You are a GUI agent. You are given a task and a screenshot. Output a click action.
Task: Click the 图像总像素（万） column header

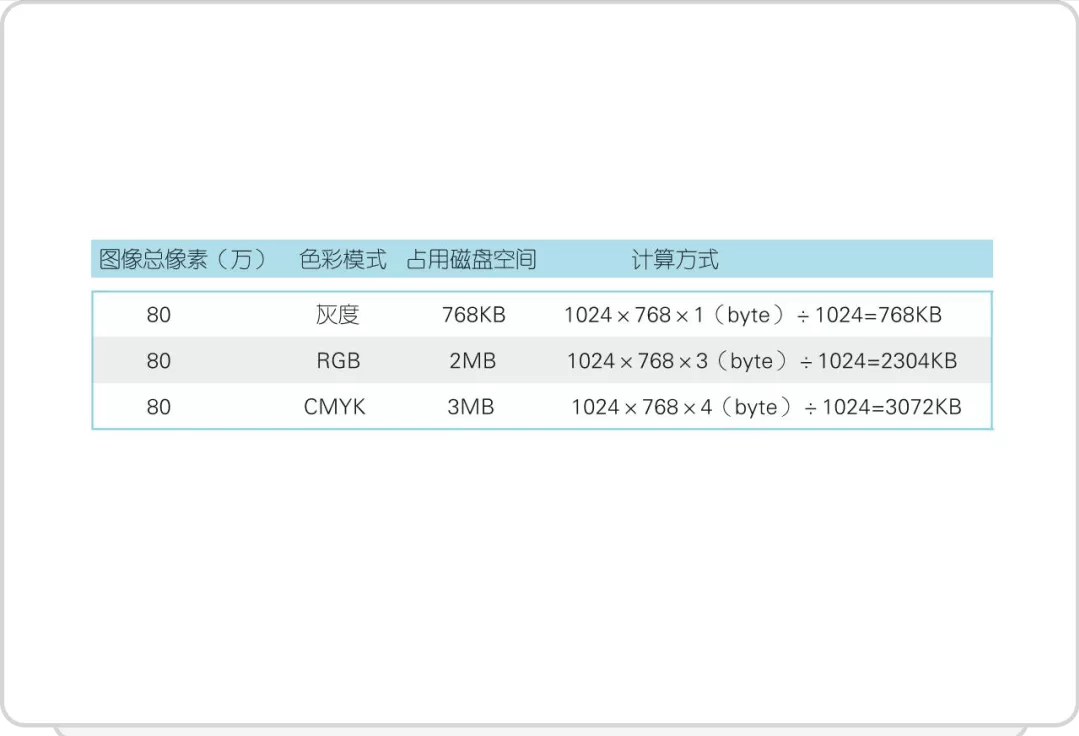tap(183, 259)
